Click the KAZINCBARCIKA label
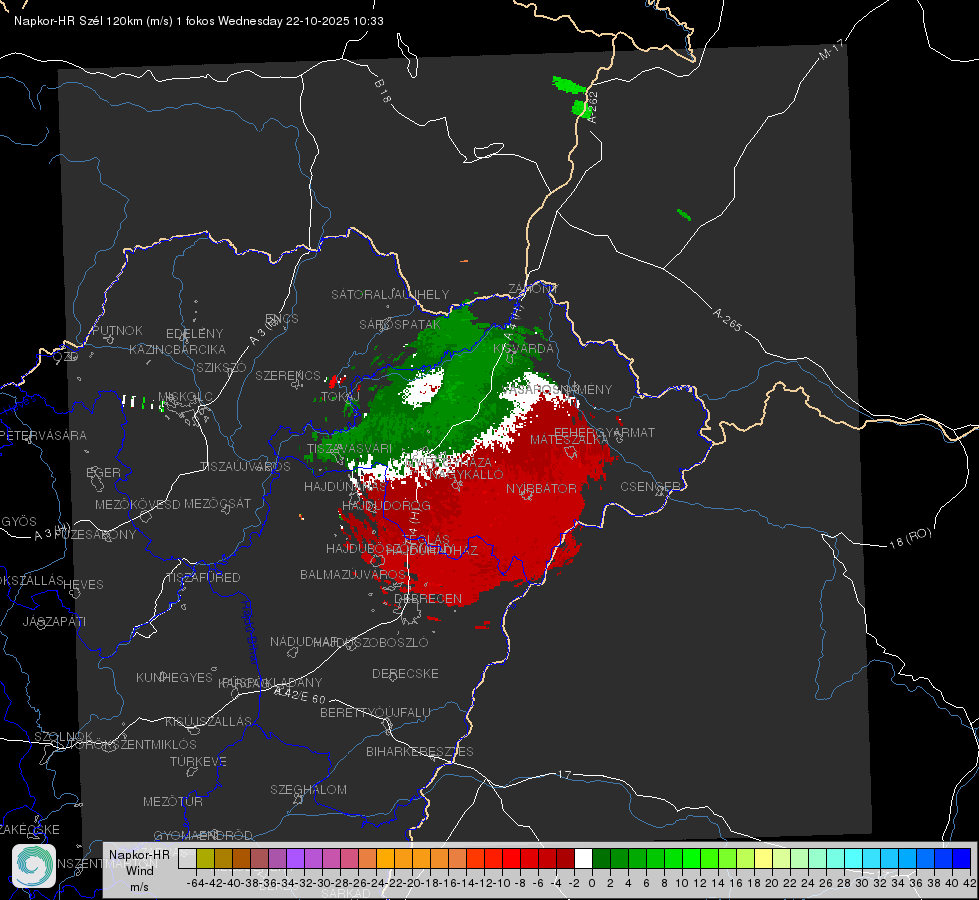979x900 pixels. tap(177, 349)
